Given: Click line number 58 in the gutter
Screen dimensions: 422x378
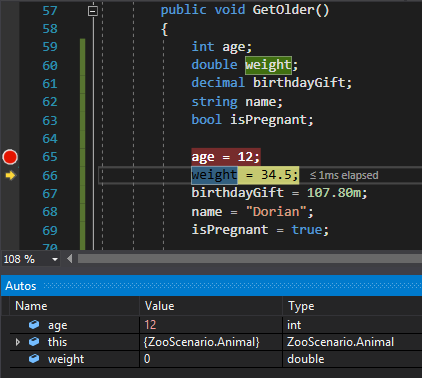Looking at the screenshot, I should click(x=50, y=29).
